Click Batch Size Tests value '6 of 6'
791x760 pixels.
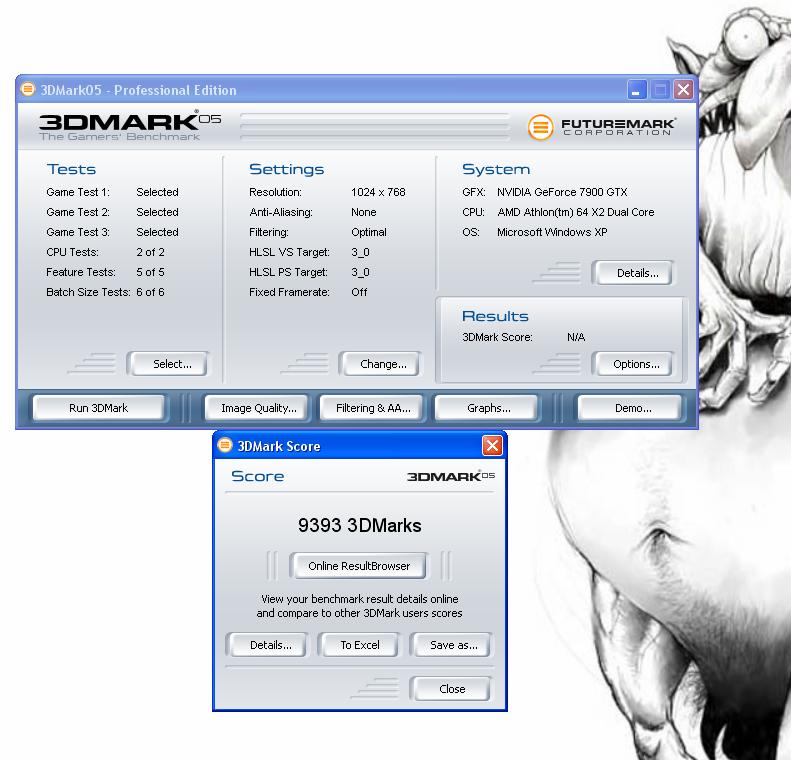[150, 292]
